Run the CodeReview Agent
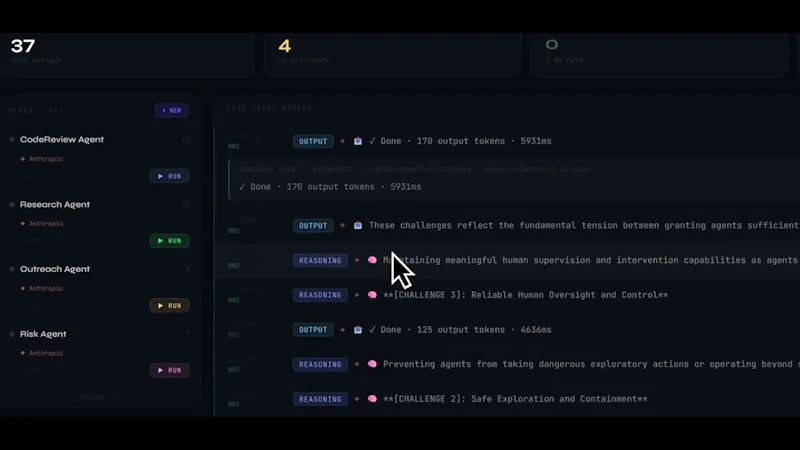The width and height of the screenshot is (800, 450). [169, 176]
